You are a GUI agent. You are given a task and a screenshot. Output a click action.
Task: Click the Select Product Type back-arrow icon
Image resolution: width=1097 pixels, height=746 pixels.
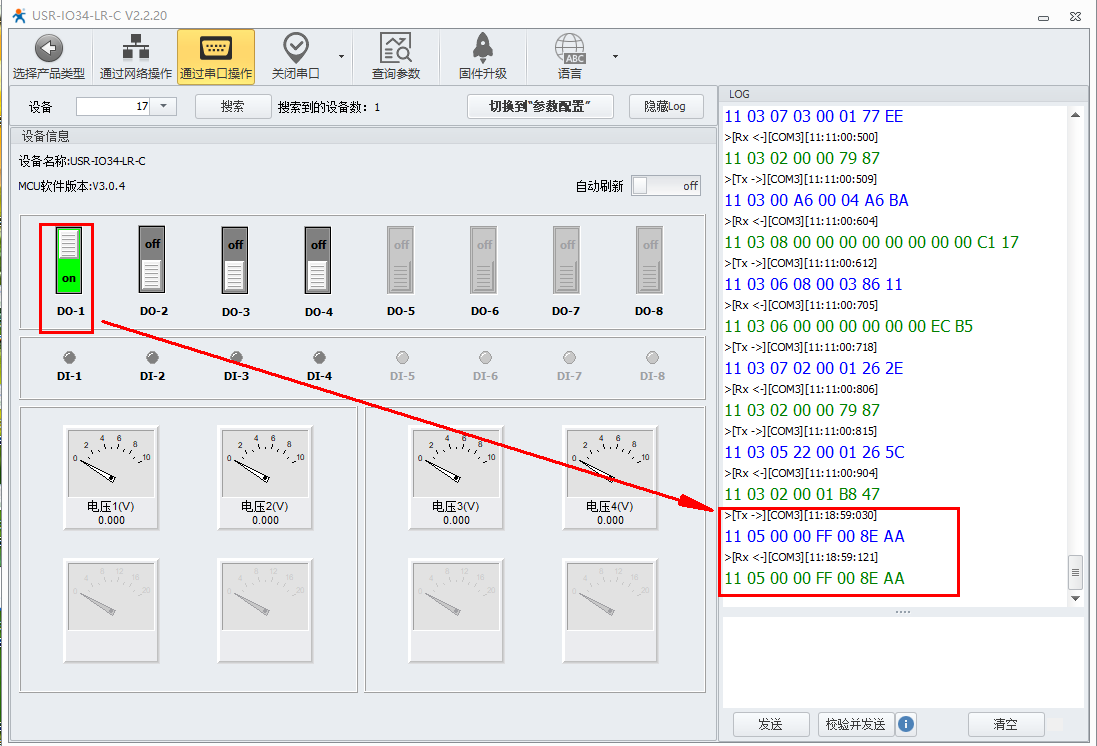(x=48, y=48)
